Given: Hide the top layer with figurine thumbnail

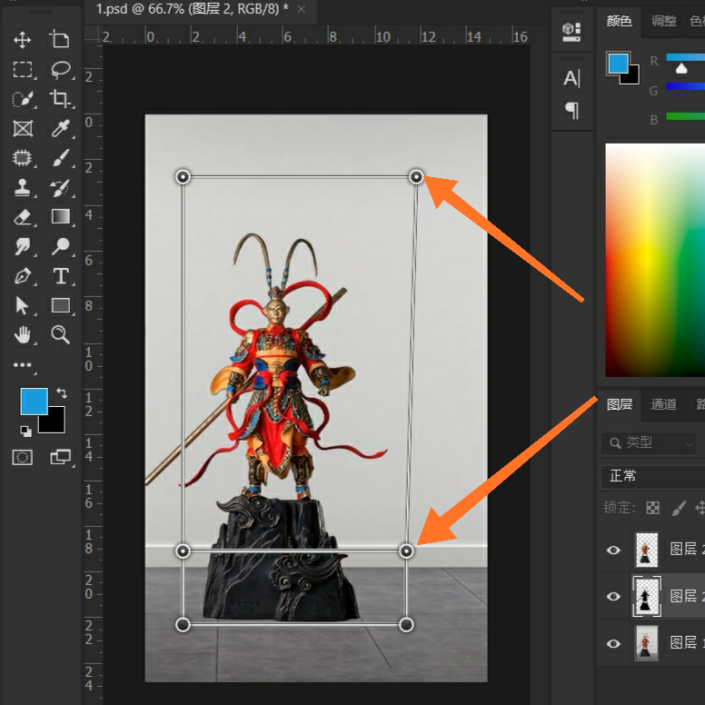Looking at the screenshot, I should (613, 550).
